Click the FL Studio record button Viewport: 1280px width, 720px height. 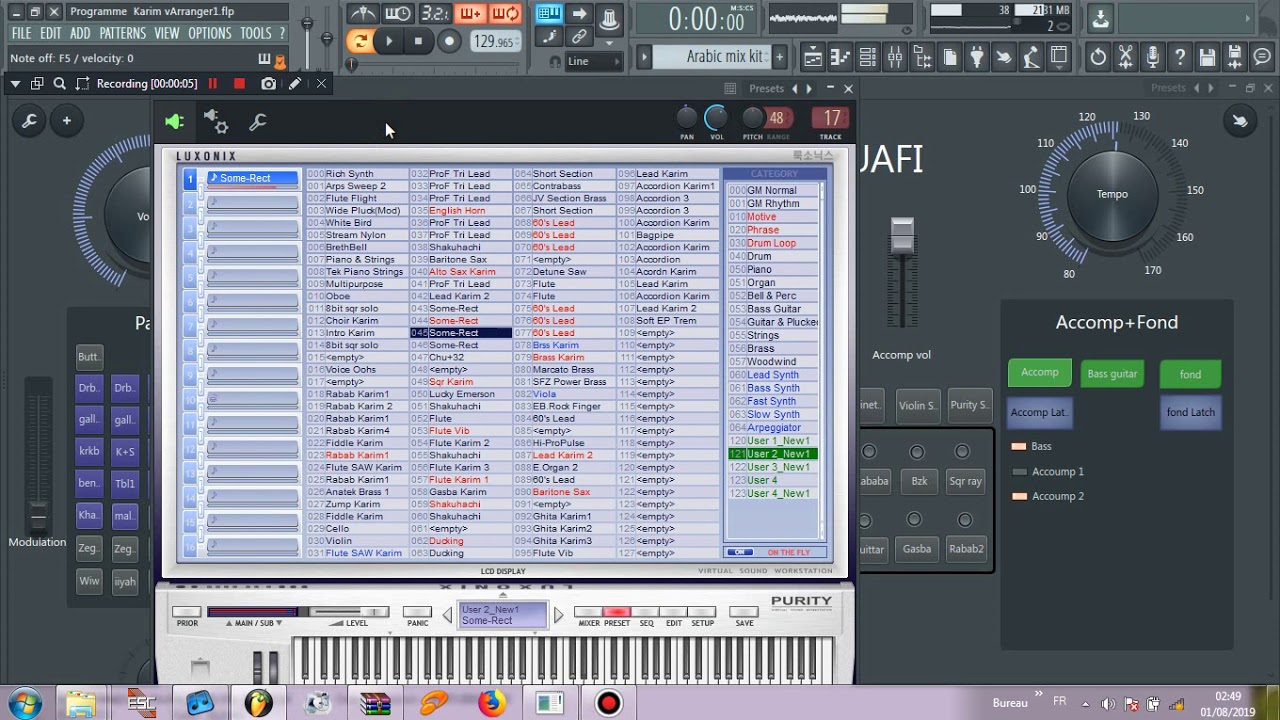[449, 41]
